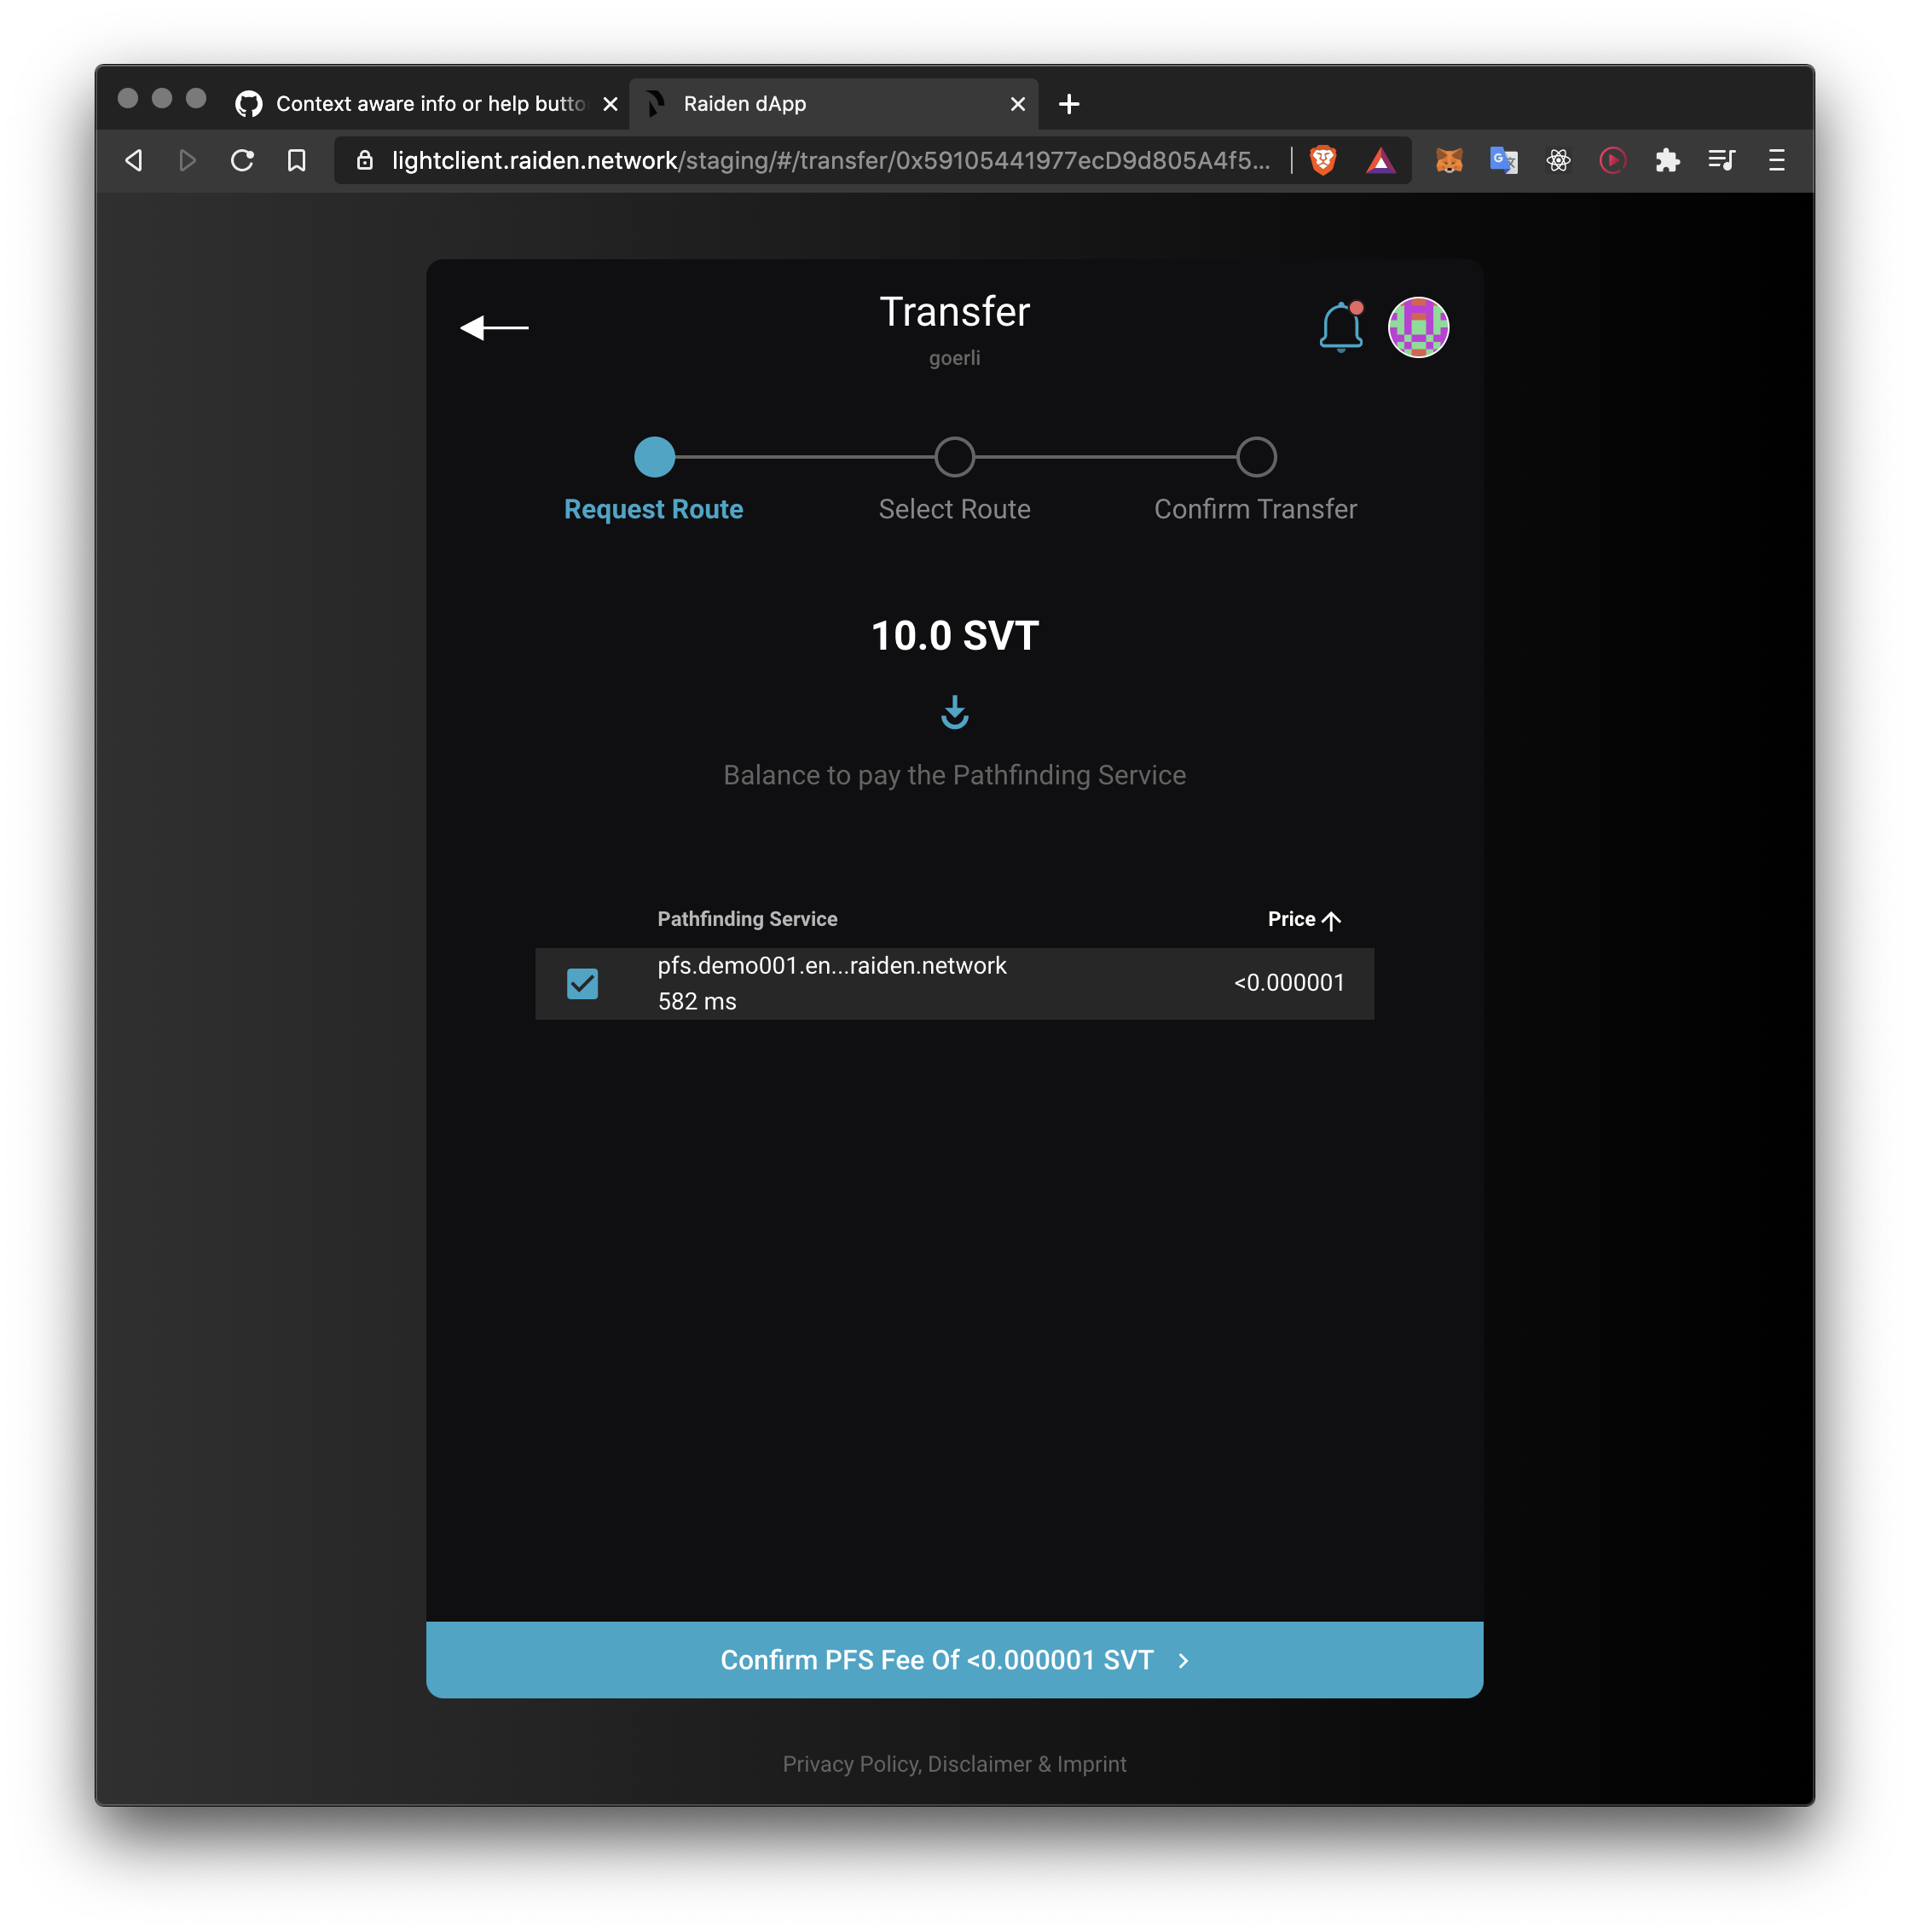Open the browser hamburger menu
The width and height of the screenshot is (1910, 1932).
1776,160
